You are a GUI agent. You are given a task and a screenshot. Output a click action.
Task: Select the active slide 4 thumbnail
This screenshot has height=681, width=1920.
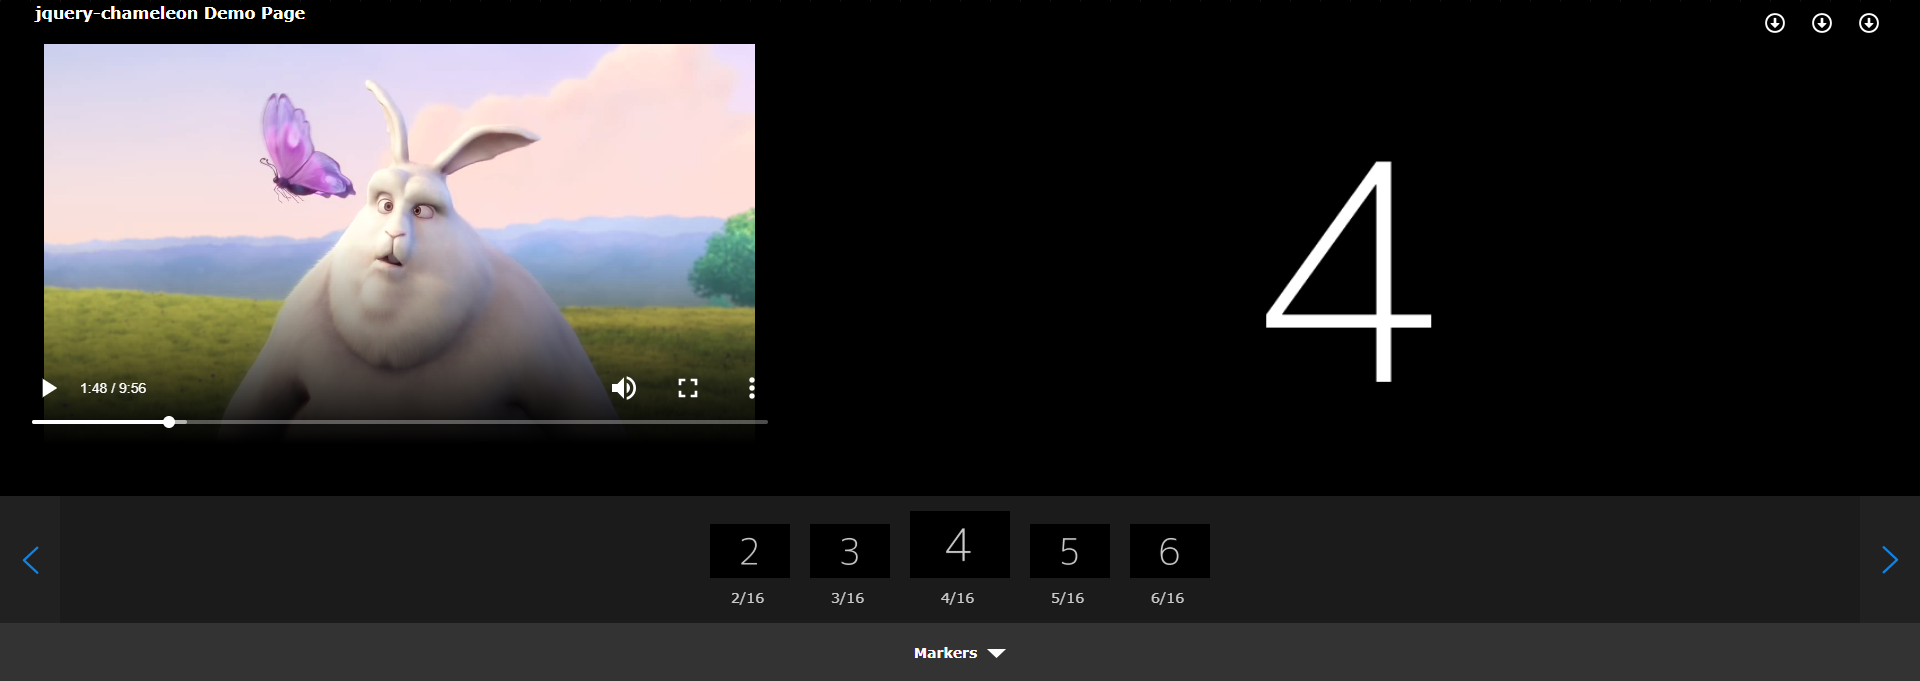tap(960, 545)
